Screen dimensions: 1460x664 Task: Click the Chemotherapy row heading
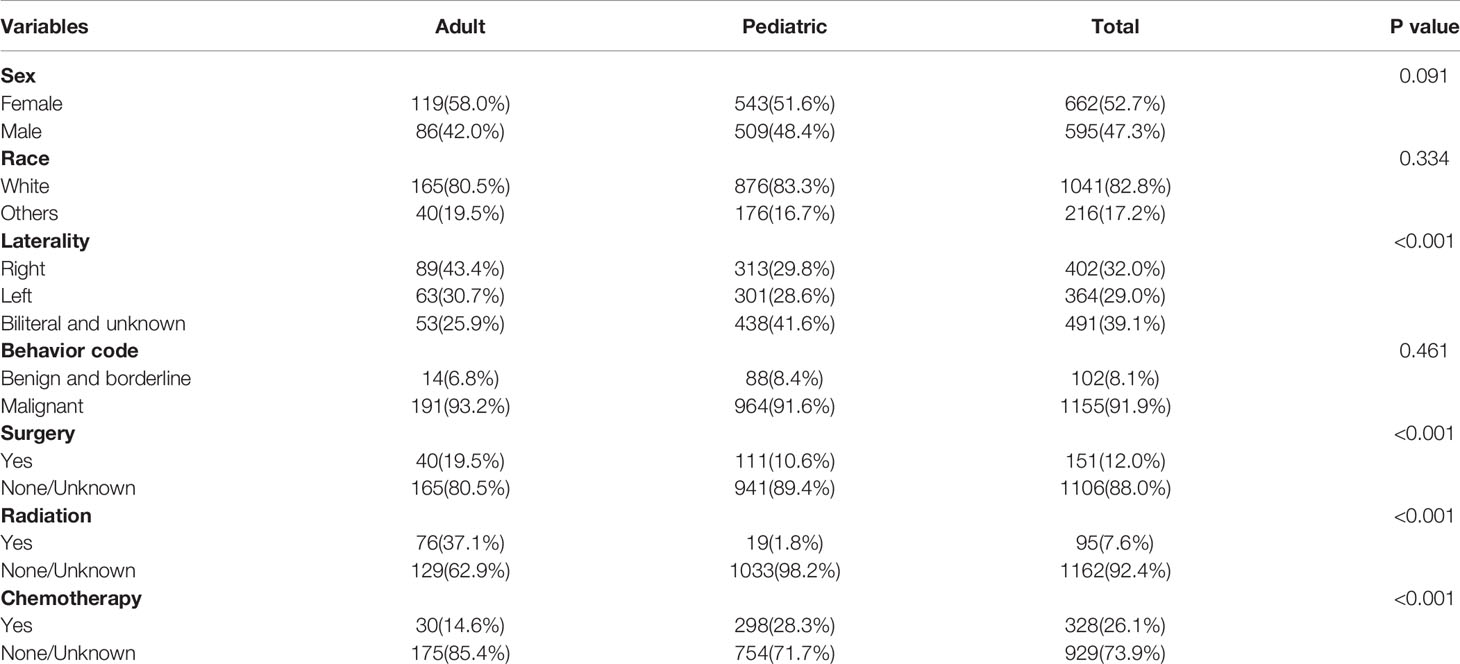(71, 598)
